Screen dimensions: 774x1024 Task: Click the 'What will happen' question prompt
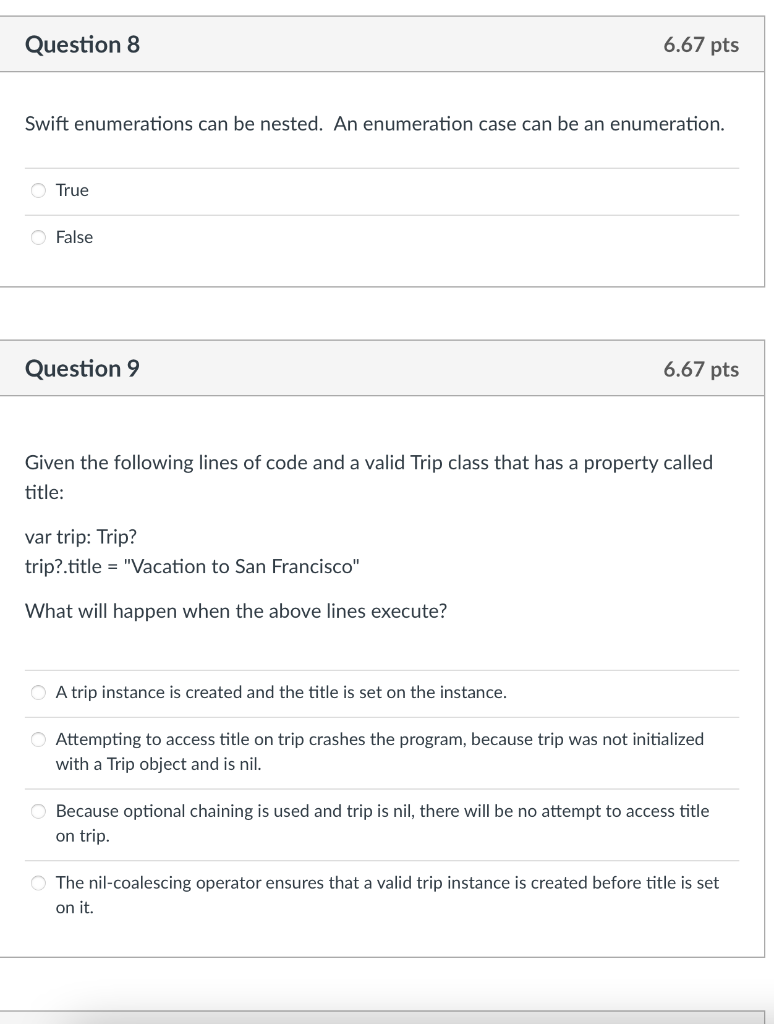point(236,611)
